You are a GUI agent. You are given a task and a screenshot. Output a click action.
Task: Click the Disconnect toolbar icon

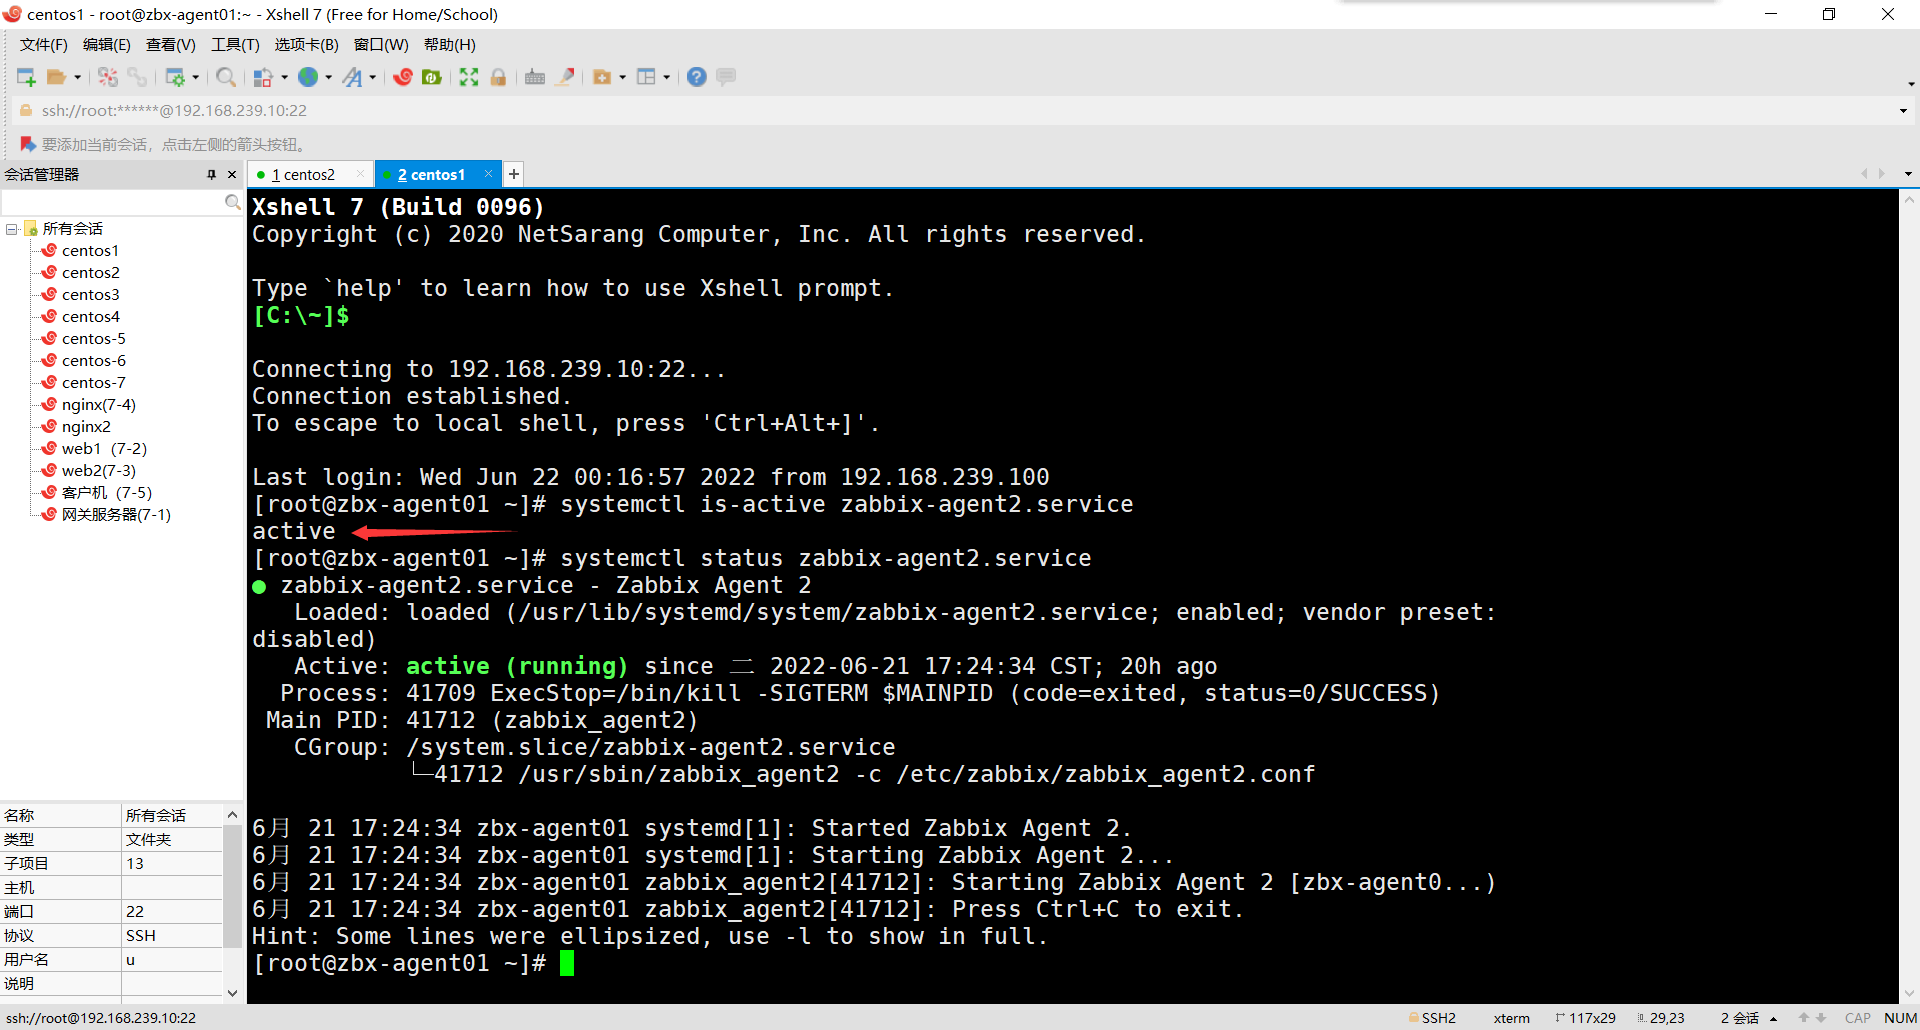pyautogui.click(x=108, y=77)
